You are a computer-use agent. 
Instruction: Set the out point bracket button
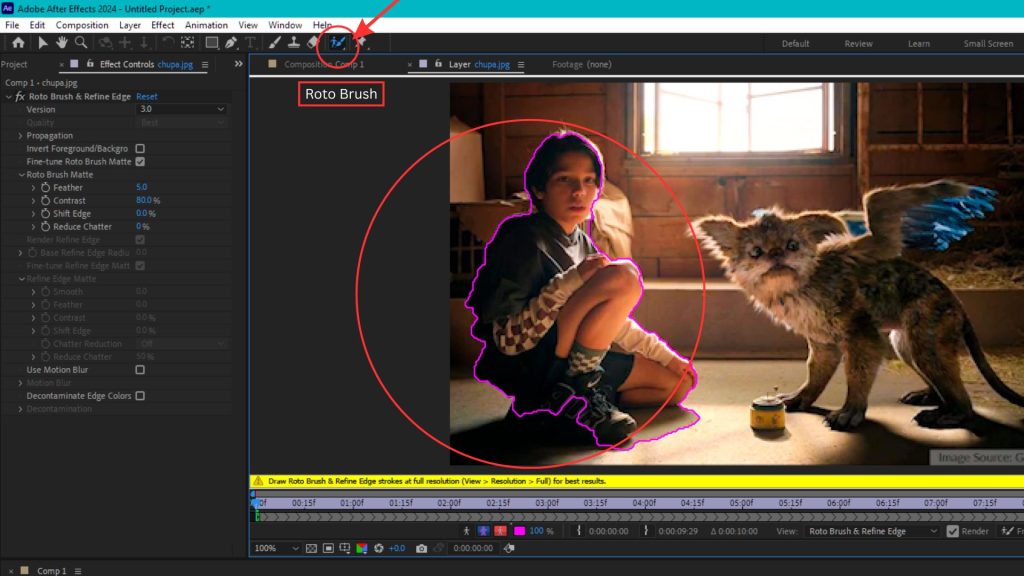[646, 532]
